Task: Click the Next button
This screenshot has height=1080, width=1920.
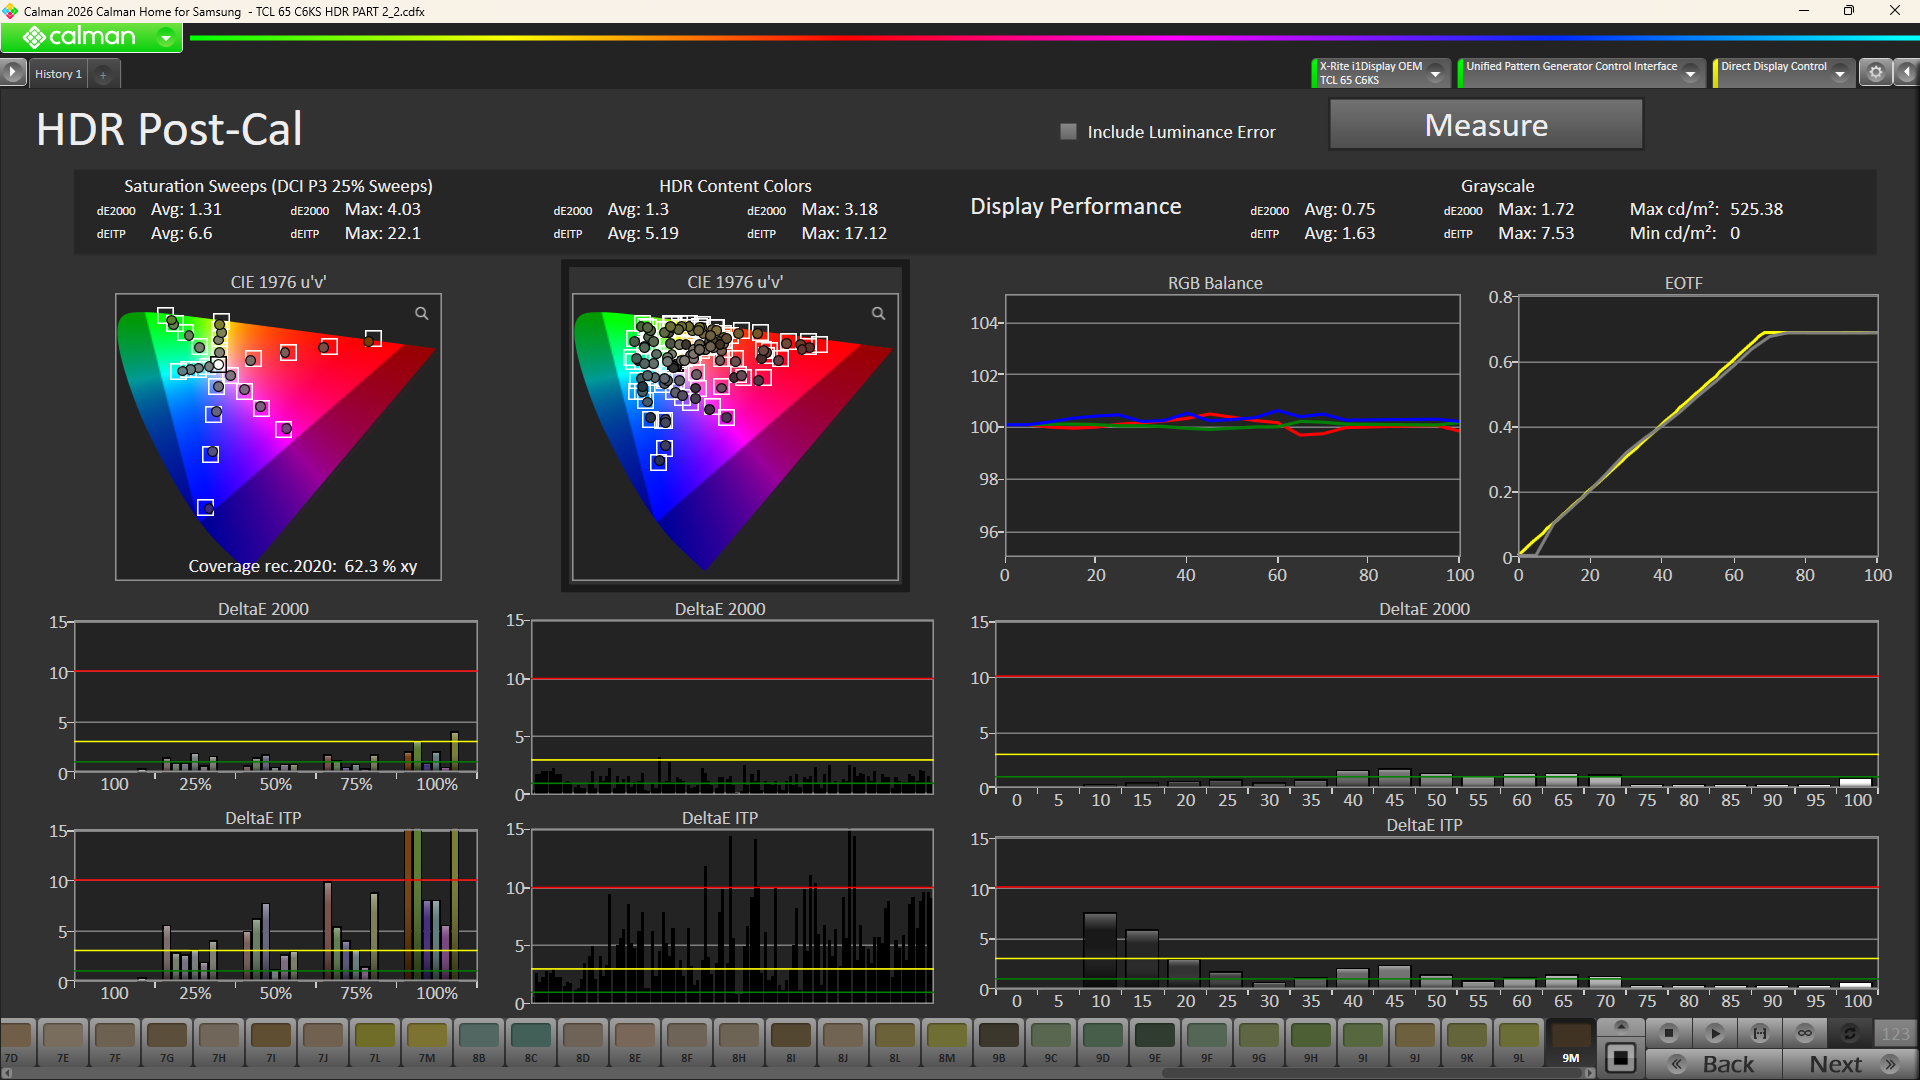Action: [x=1850, y=1064]
